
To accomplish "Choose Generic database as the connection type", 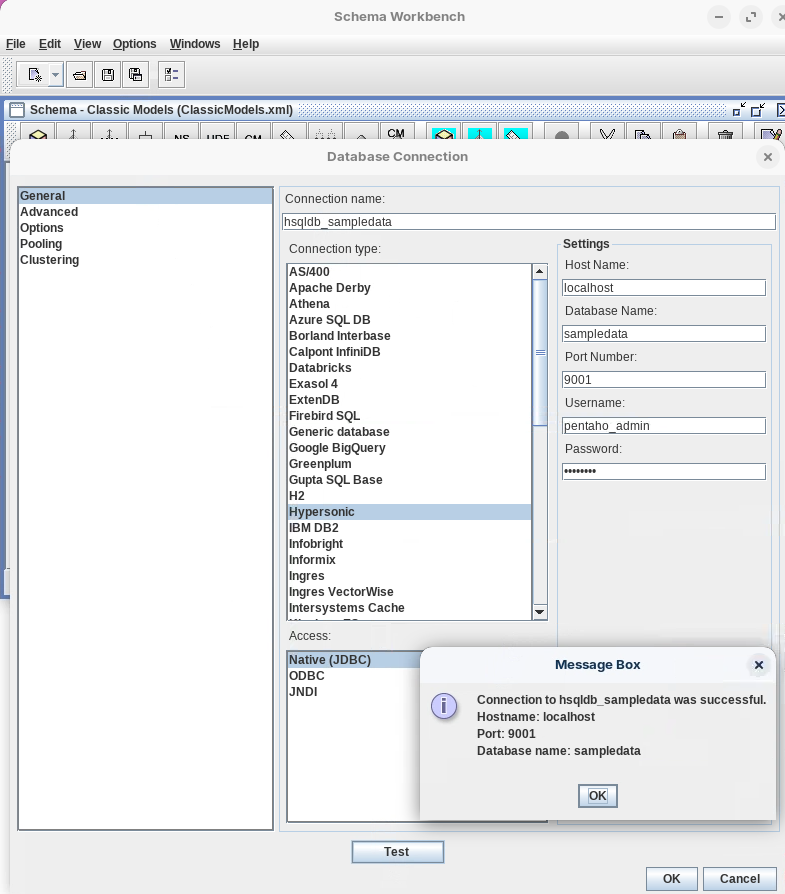I will pyautogui.click(x=339, y=432).
